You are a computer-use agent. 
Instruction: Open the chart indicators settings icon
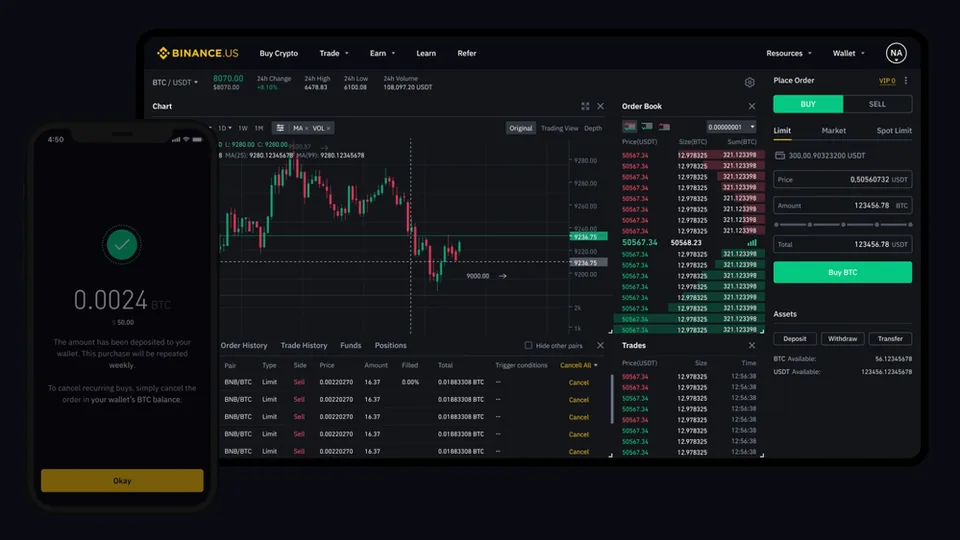[280, 128]
